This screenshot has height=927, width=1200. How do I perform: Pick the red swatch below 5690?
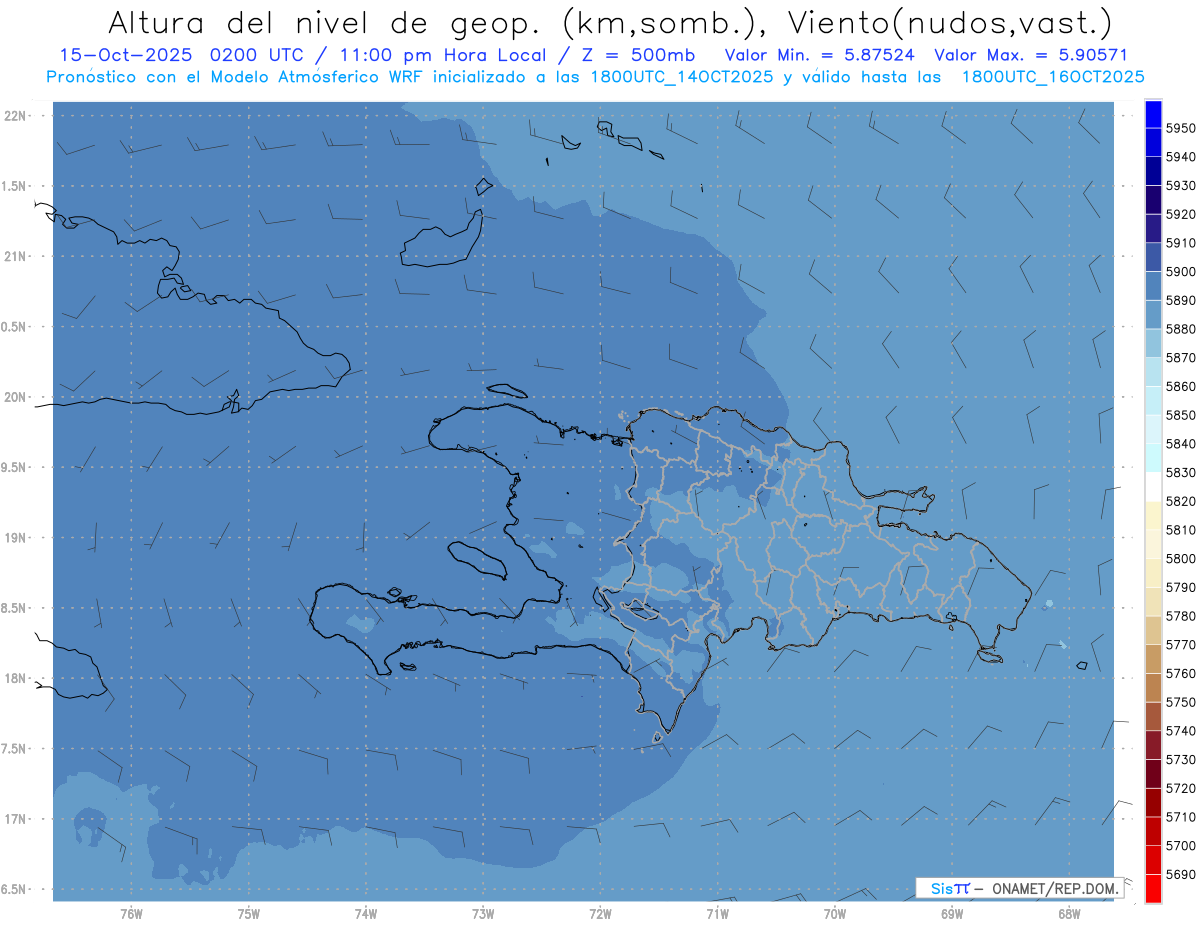tap(1153, 888)
